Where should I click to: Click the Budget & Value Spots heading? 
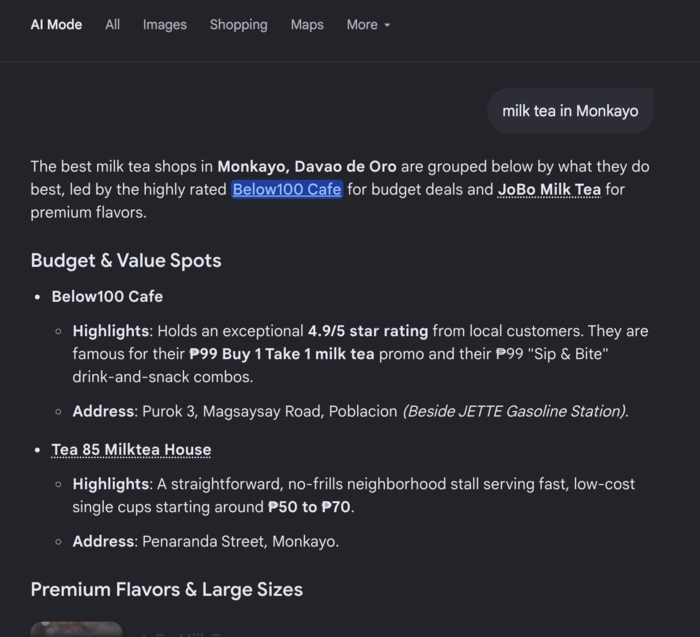(x=126, y=260)
